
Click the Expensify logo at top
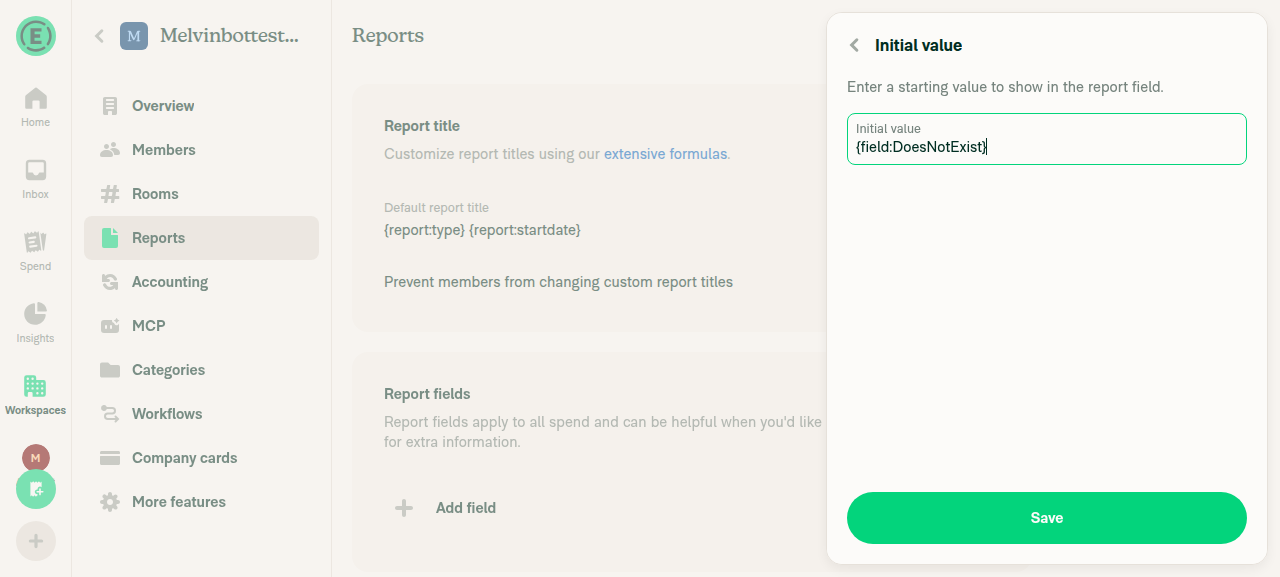pyautogui.click(x=36, y=36)
